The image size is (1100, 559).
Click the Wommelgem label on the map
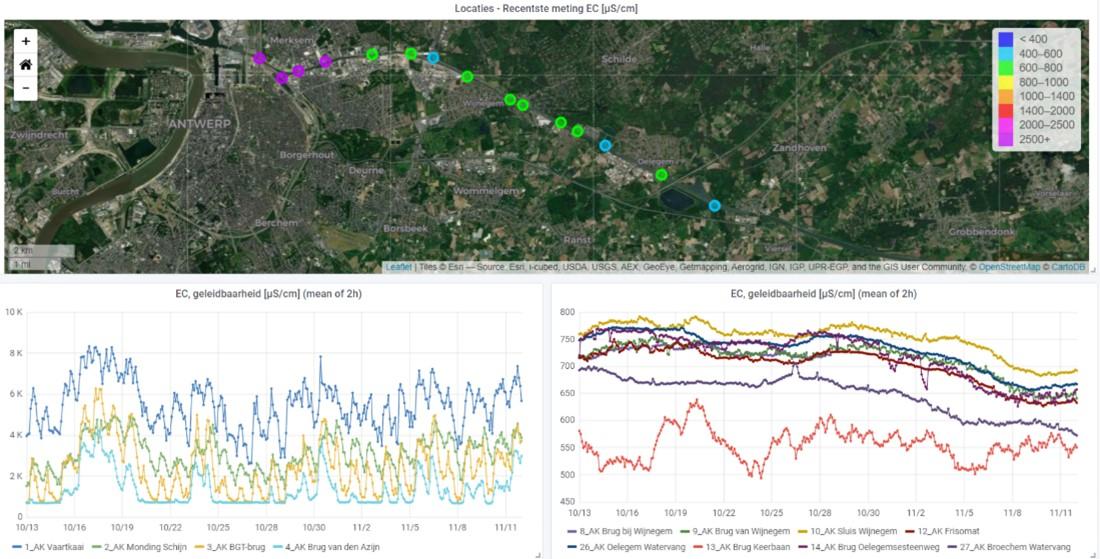[x=485, y=191]
